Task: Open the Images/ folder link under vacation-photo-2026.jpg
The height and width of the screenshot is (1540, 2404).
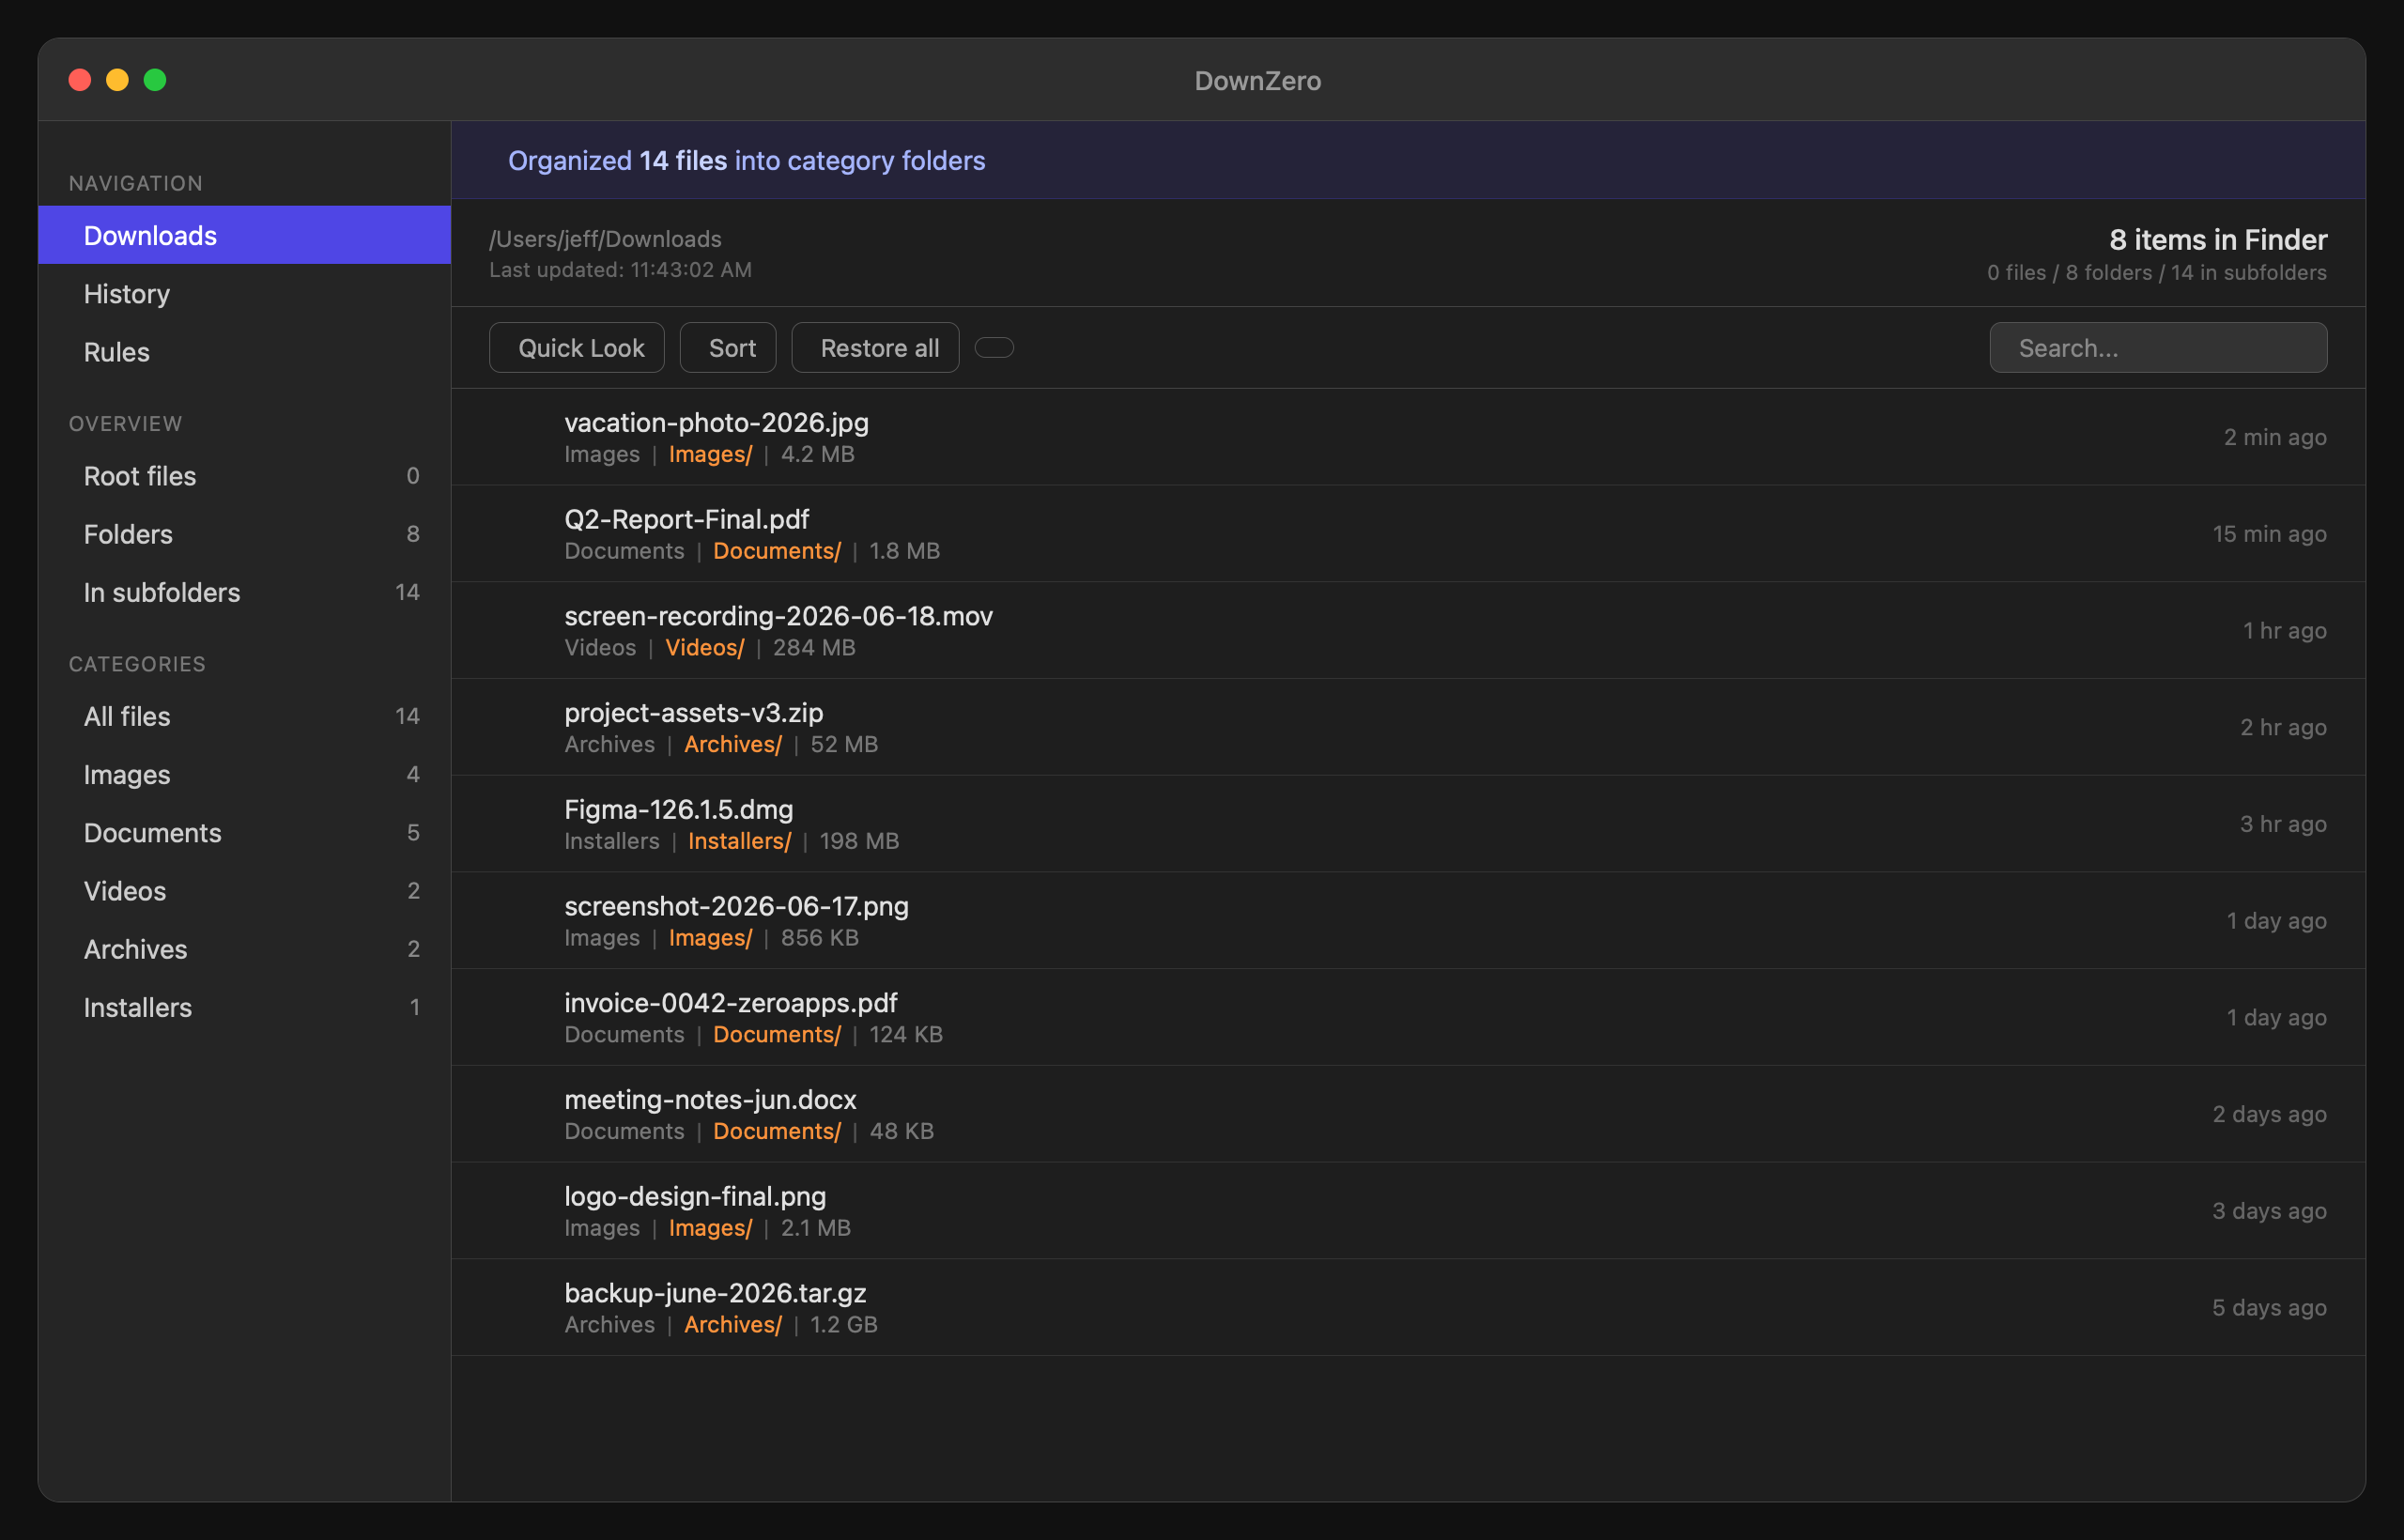Action: click(x=710, y=454)
